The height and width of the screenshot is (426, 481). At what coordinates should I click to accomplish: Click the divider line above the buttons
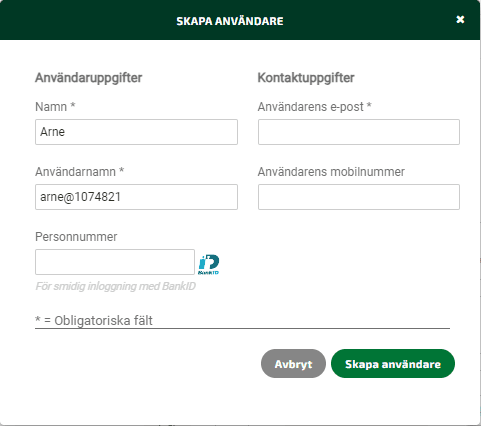[242, 328]
